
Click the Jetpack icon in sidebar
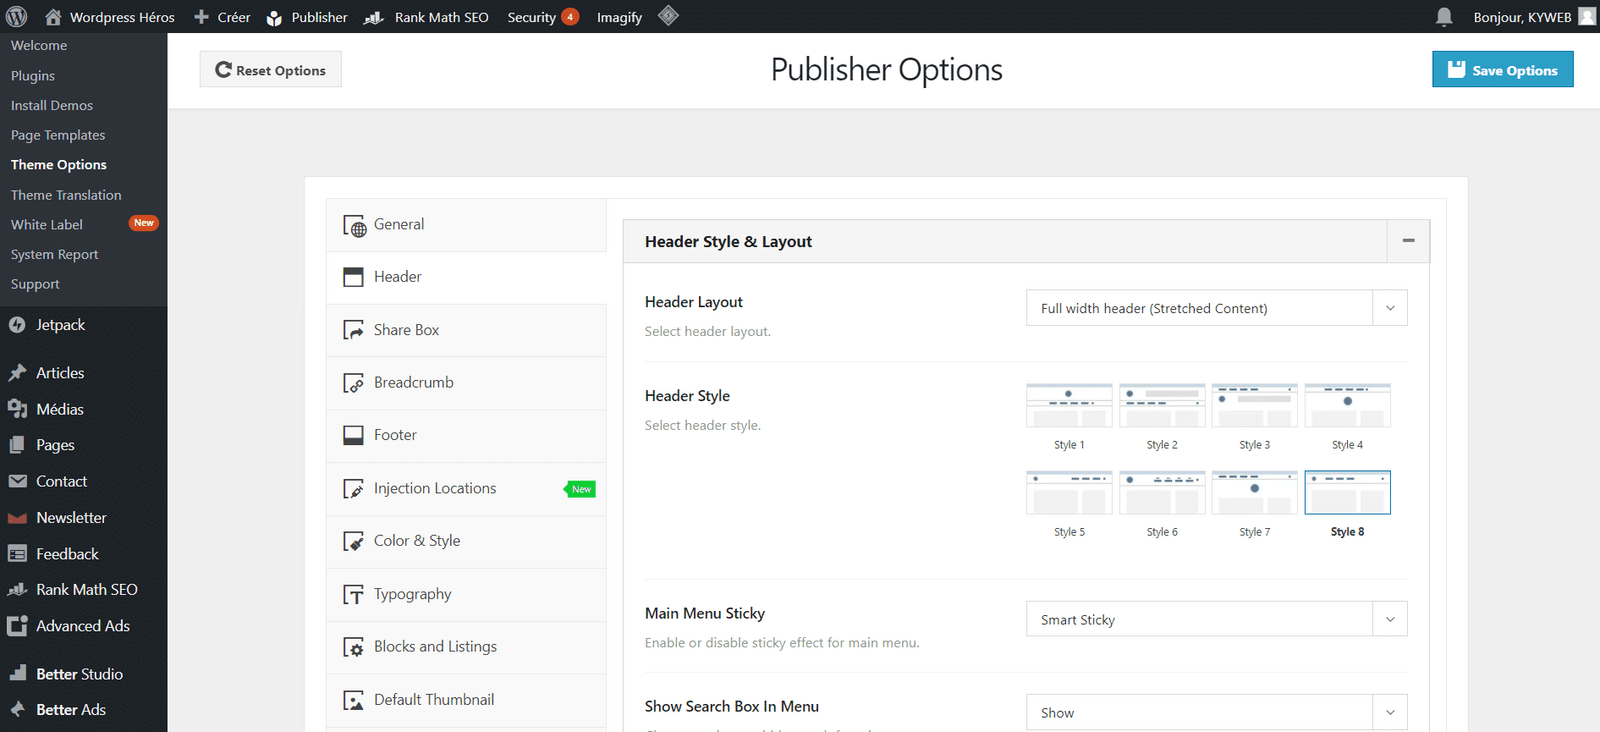tap(17, 325)
